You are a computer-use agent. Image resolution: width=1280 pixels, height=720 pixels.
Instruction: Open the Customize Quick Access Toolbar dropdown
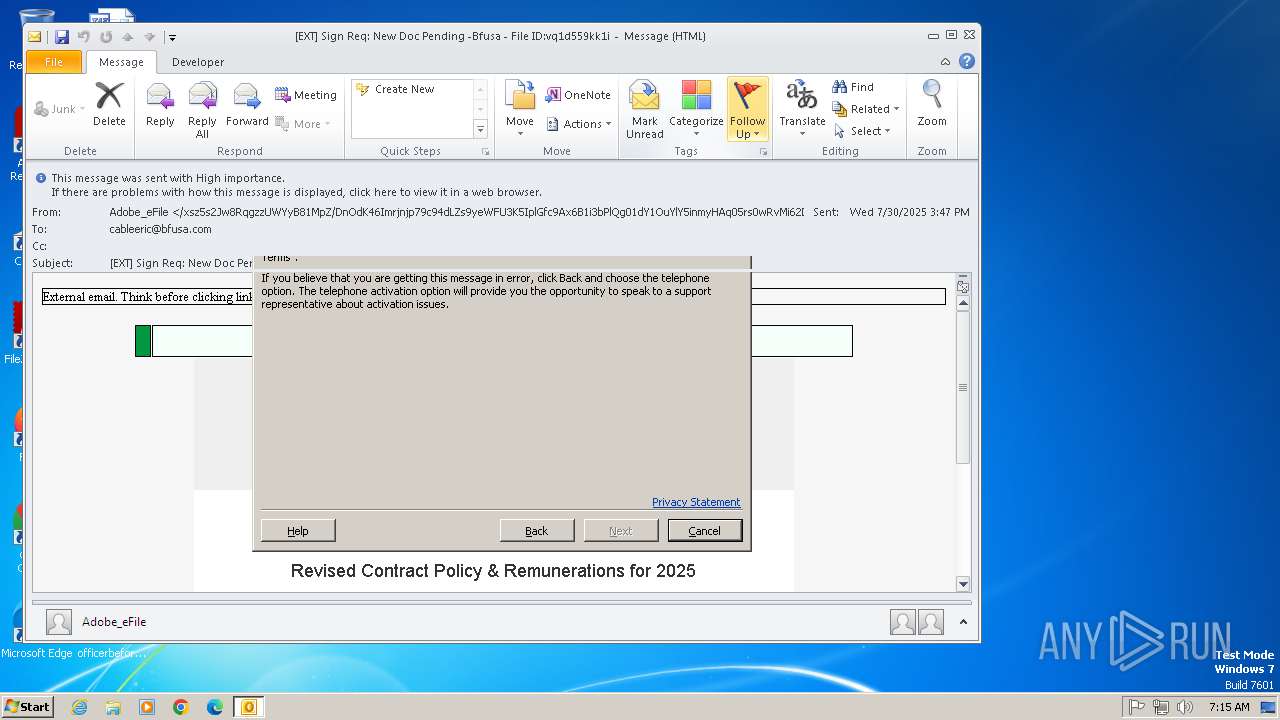[x=172, y=37]
